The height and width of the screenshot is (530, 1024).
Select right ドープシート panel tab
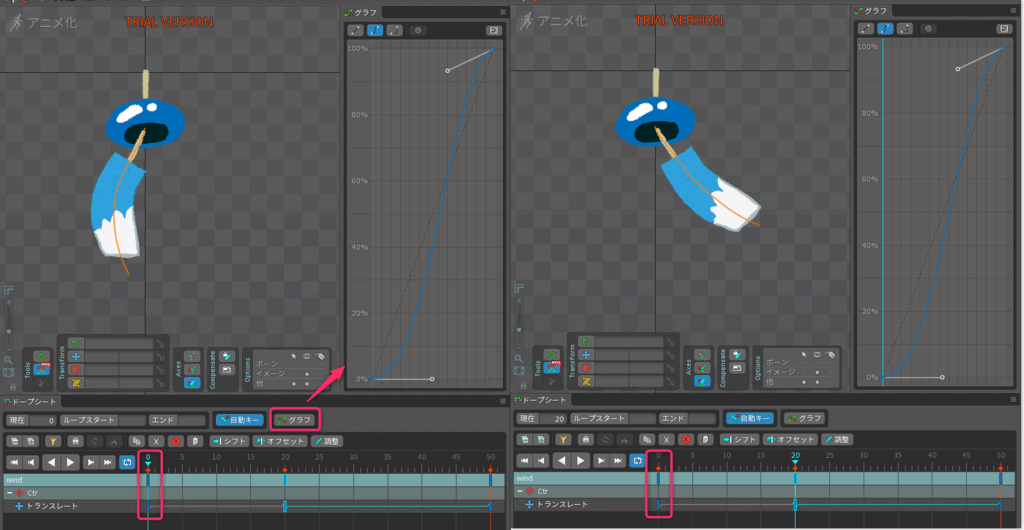click(541, 400)
